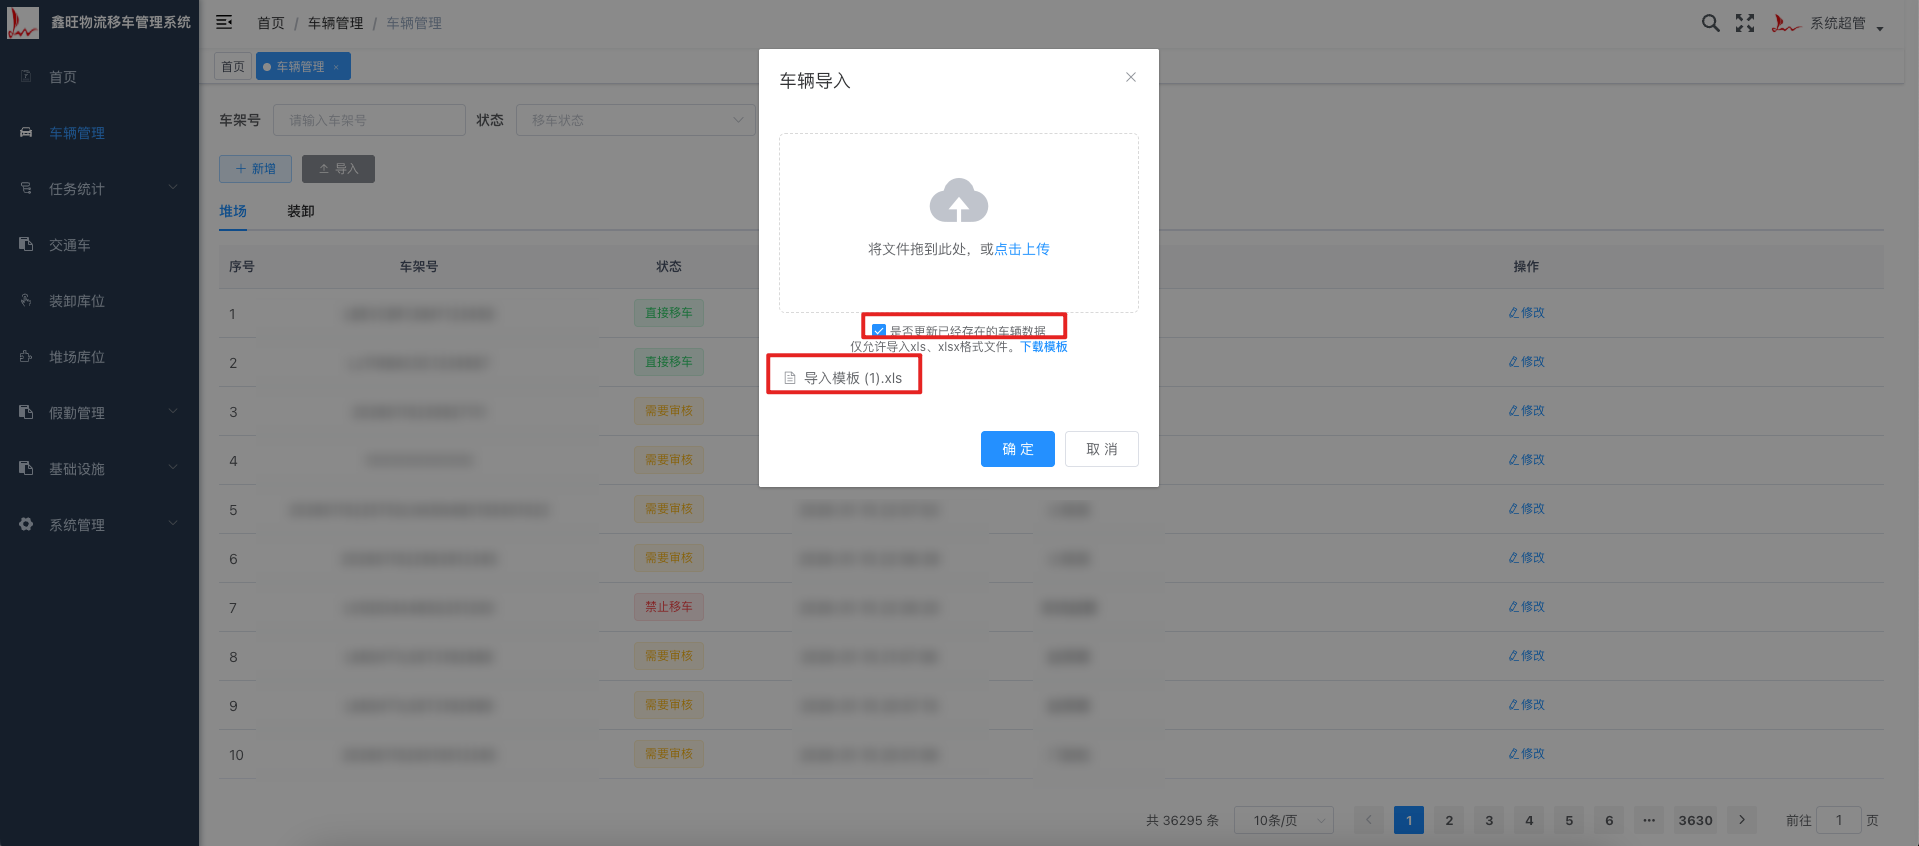The image size is (1919, 846).
Task: Click the 点击上传 link
Action: point(1022,249)
